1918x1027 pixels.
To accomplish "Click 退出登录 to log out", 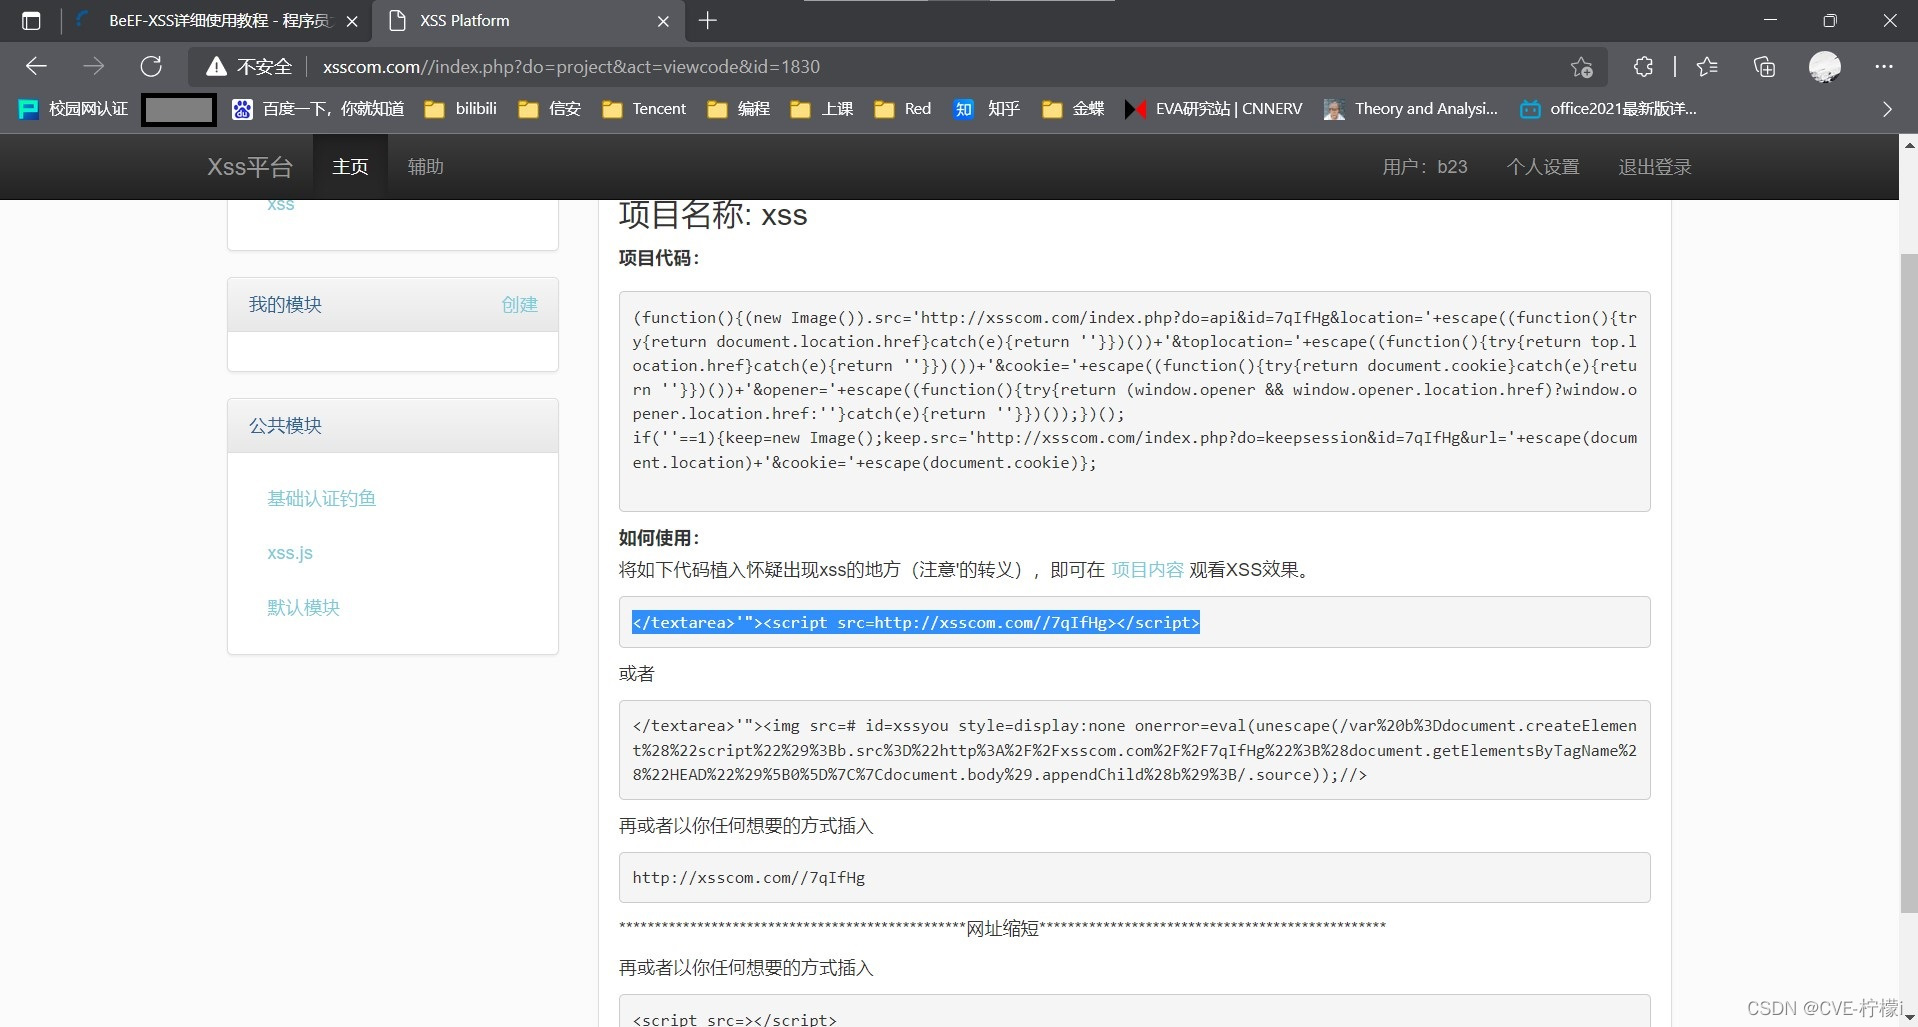I will click(x=1655, y=167).
